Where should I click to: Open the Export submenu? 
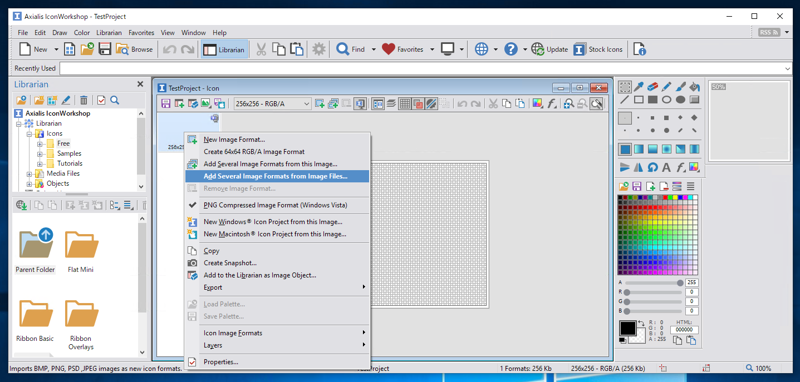coord(276,287)
